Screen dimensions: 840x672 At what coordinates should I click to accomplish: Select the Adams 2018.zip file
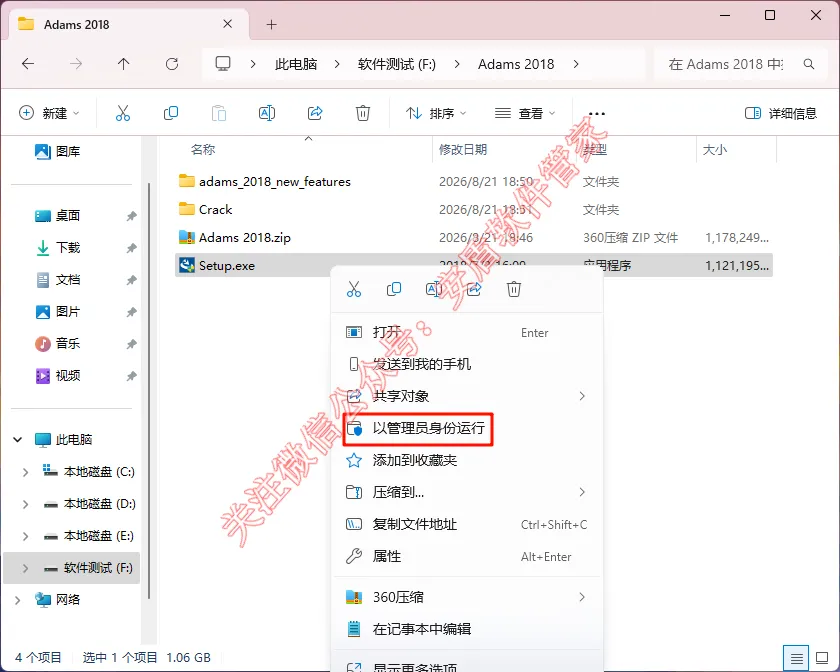244,237
